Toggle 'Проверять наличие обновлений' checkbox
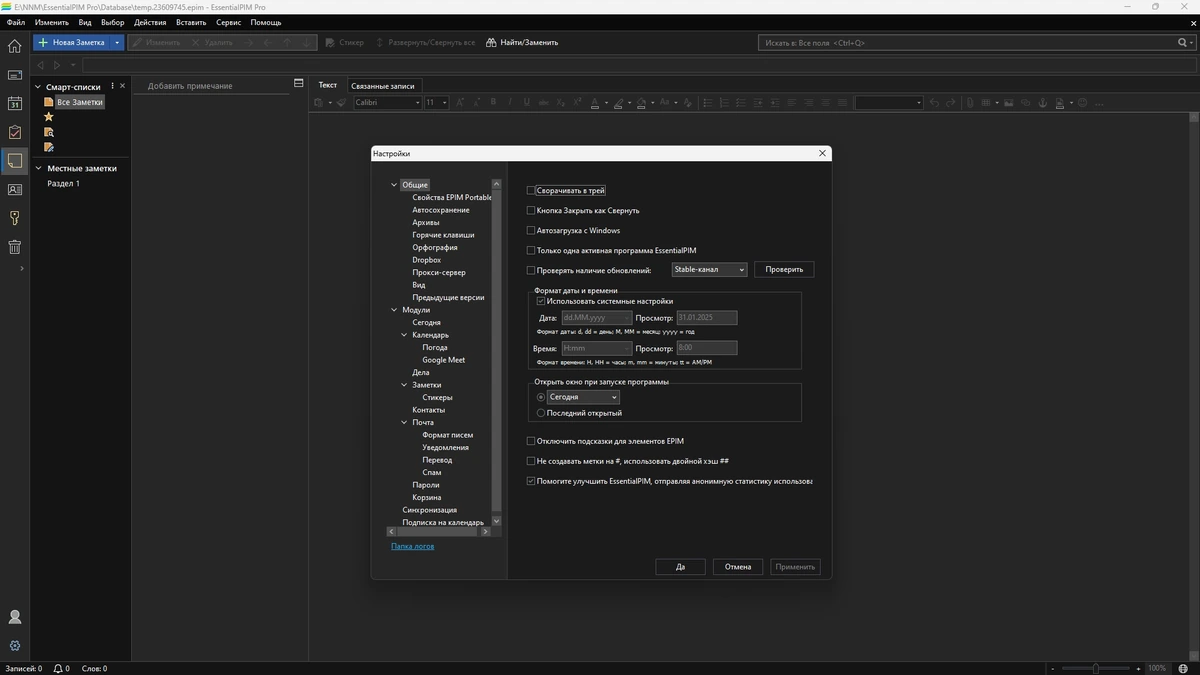Viewport: 1200px width, 675px height. (531, 270)
